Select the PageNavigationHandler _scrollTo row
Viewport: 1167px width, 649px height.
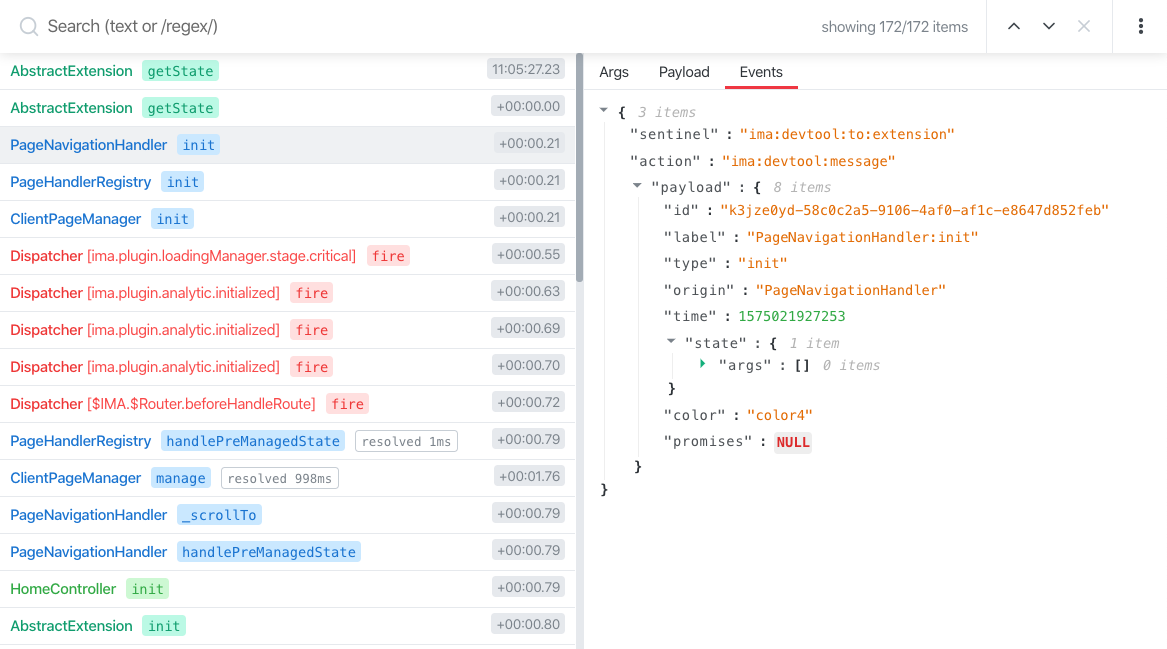(287, 515)
